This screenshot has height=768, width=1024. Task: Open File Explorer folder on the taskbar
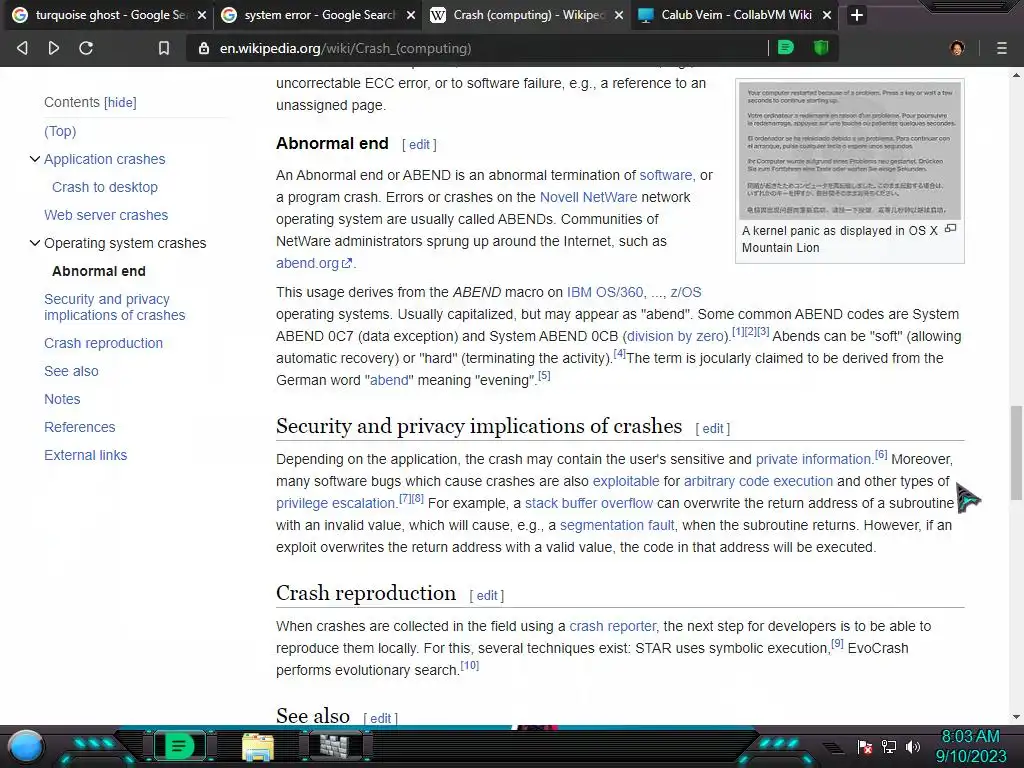(x=258, y=747)
